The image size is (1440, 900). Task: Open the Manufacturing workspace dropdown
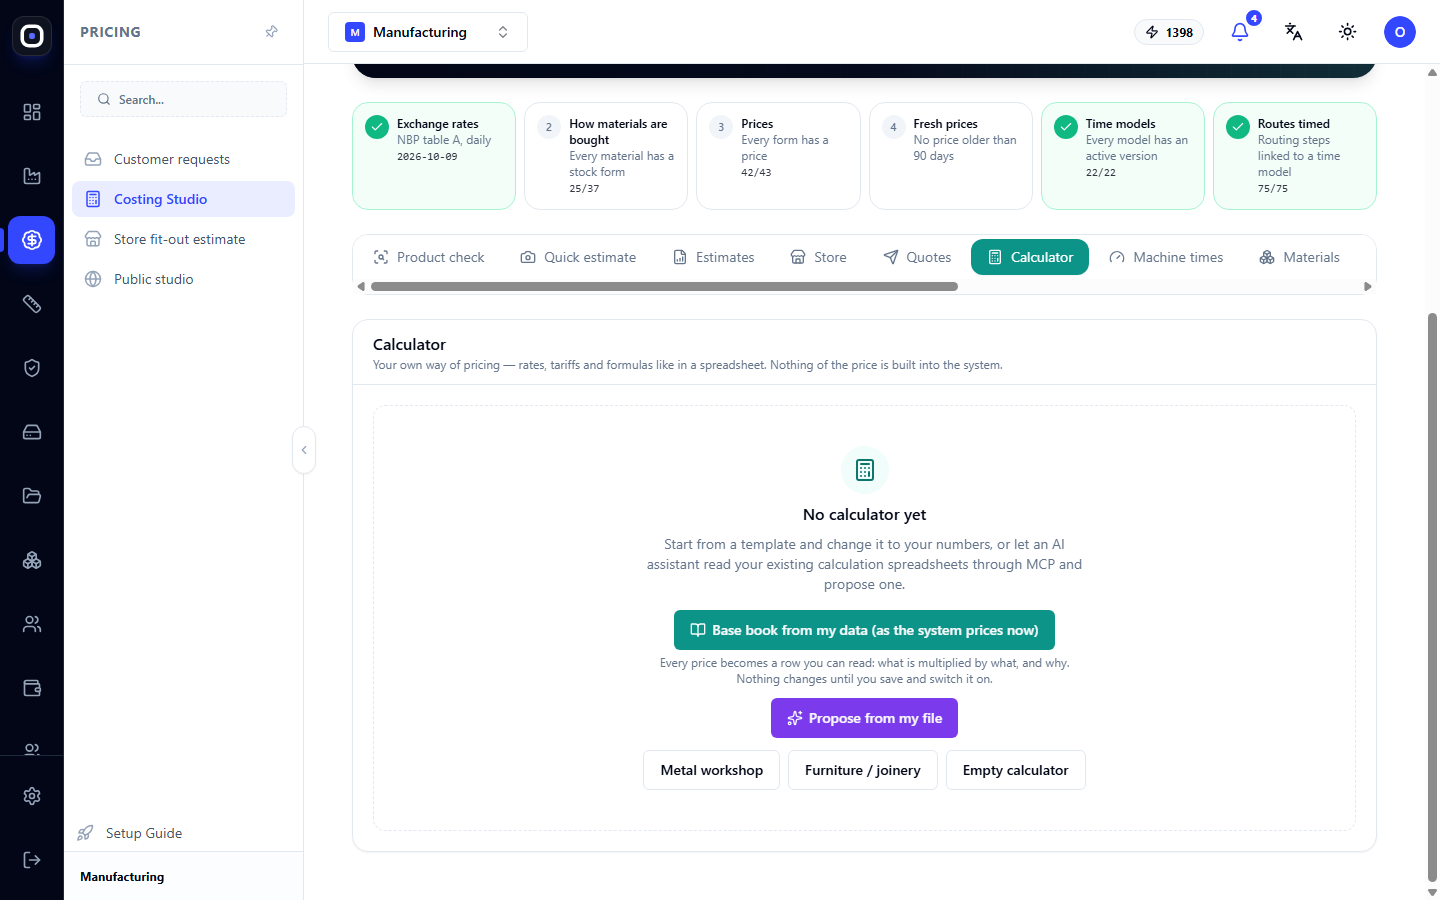428,32
